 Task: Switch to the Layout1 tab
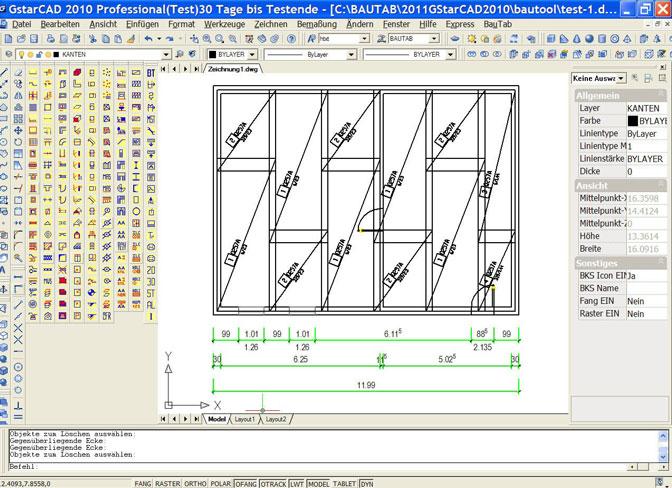(x=244, y=419)
